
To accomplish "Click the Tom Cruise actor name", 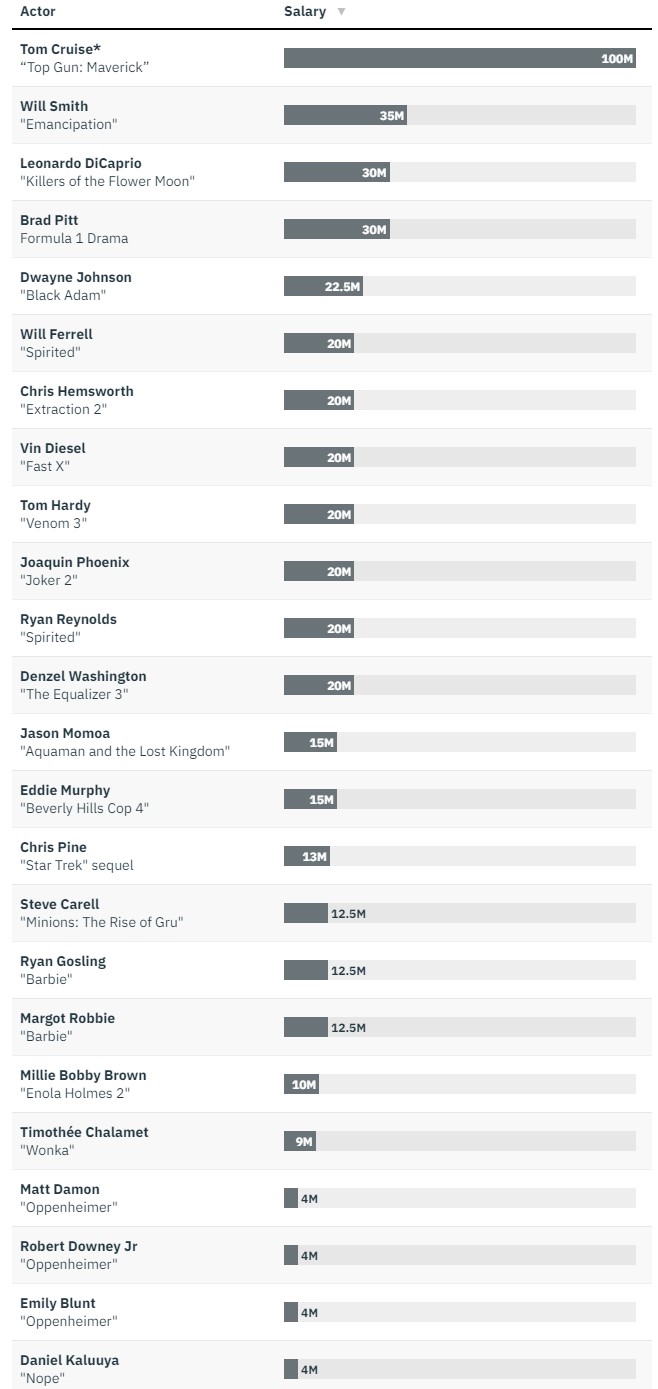I will pyautogui.click(x=61, y=49).
